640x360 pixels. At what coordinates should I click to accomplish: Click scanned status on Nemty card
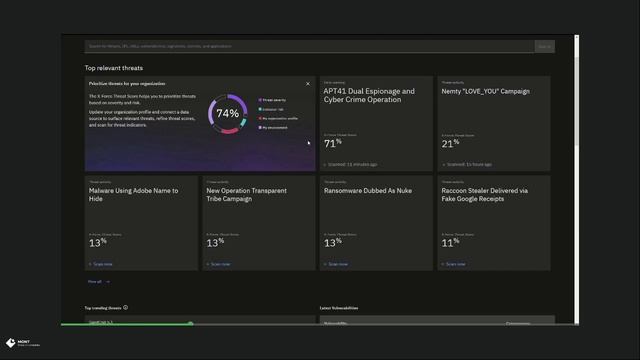(467, 164)
